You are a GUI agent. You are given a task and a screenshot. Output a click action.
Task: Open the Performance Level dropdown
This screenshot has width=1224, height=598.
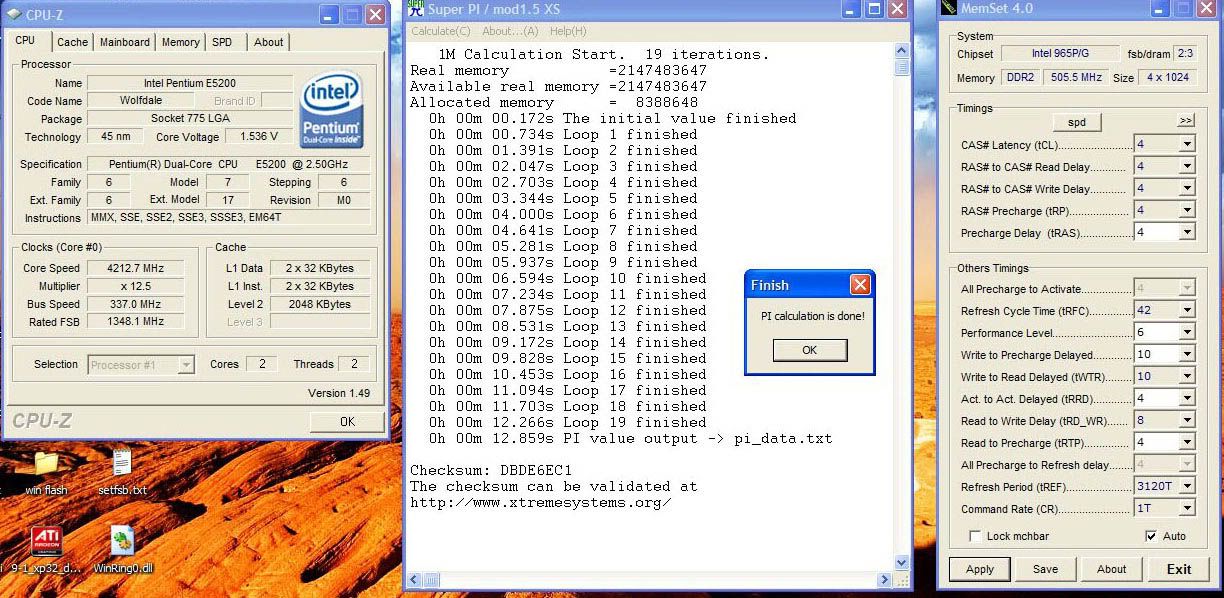coord(1187,333)
